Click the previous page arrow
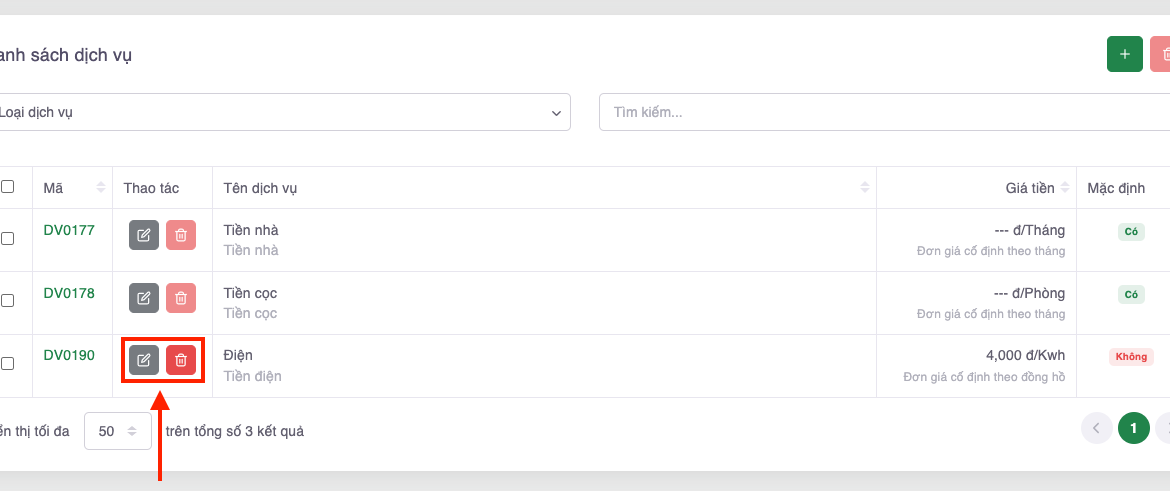Screen dimensions: 1170x491 (x=1096, y=428)
